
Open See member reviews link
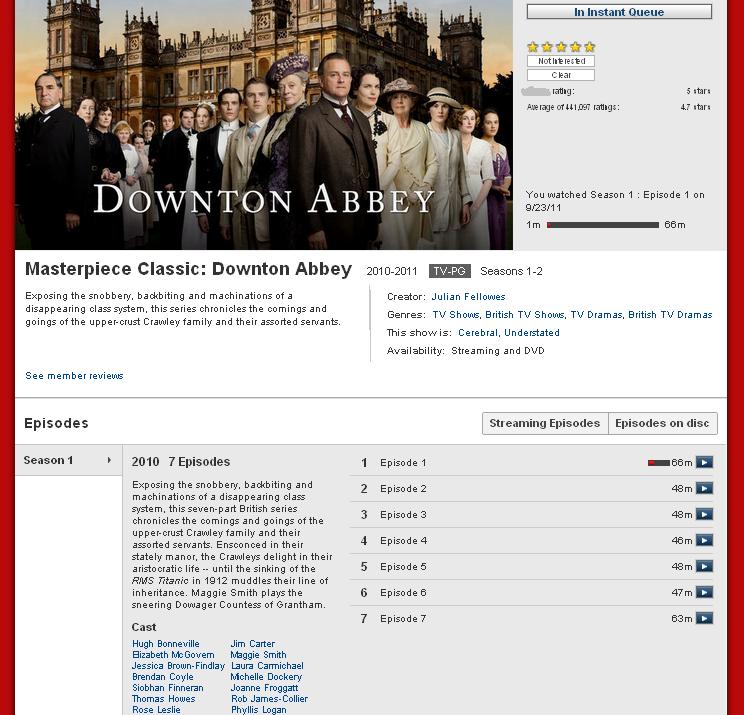(x=74, y=376)
